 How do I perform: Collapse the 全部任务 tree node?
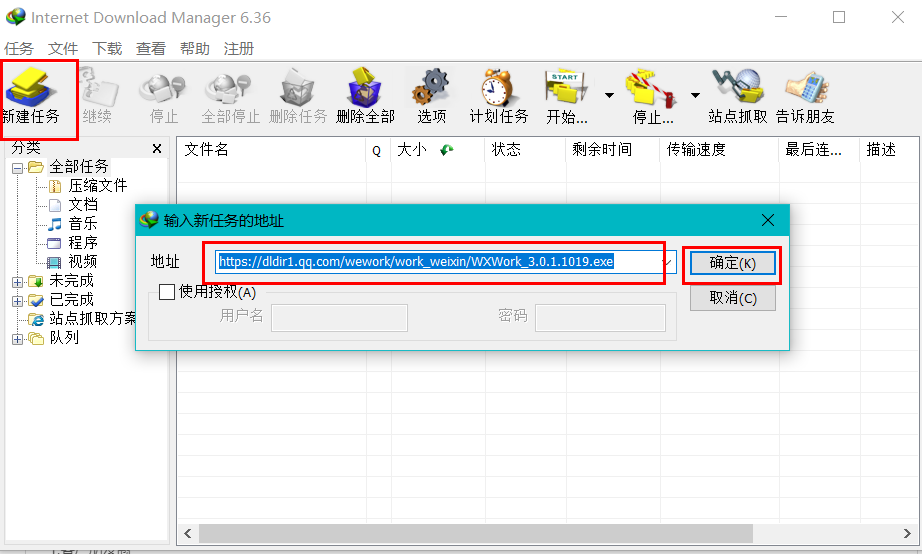pos(18,168)
